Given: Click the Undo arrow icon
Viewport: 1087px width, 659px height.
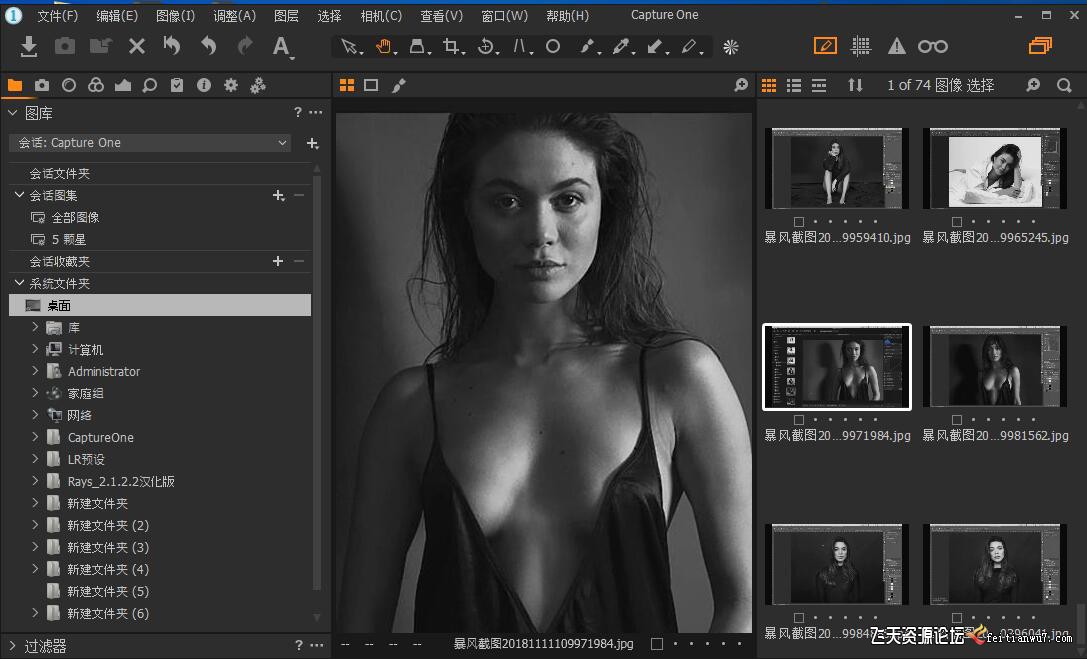Looking at the screenshot, I should click(208, 46).
